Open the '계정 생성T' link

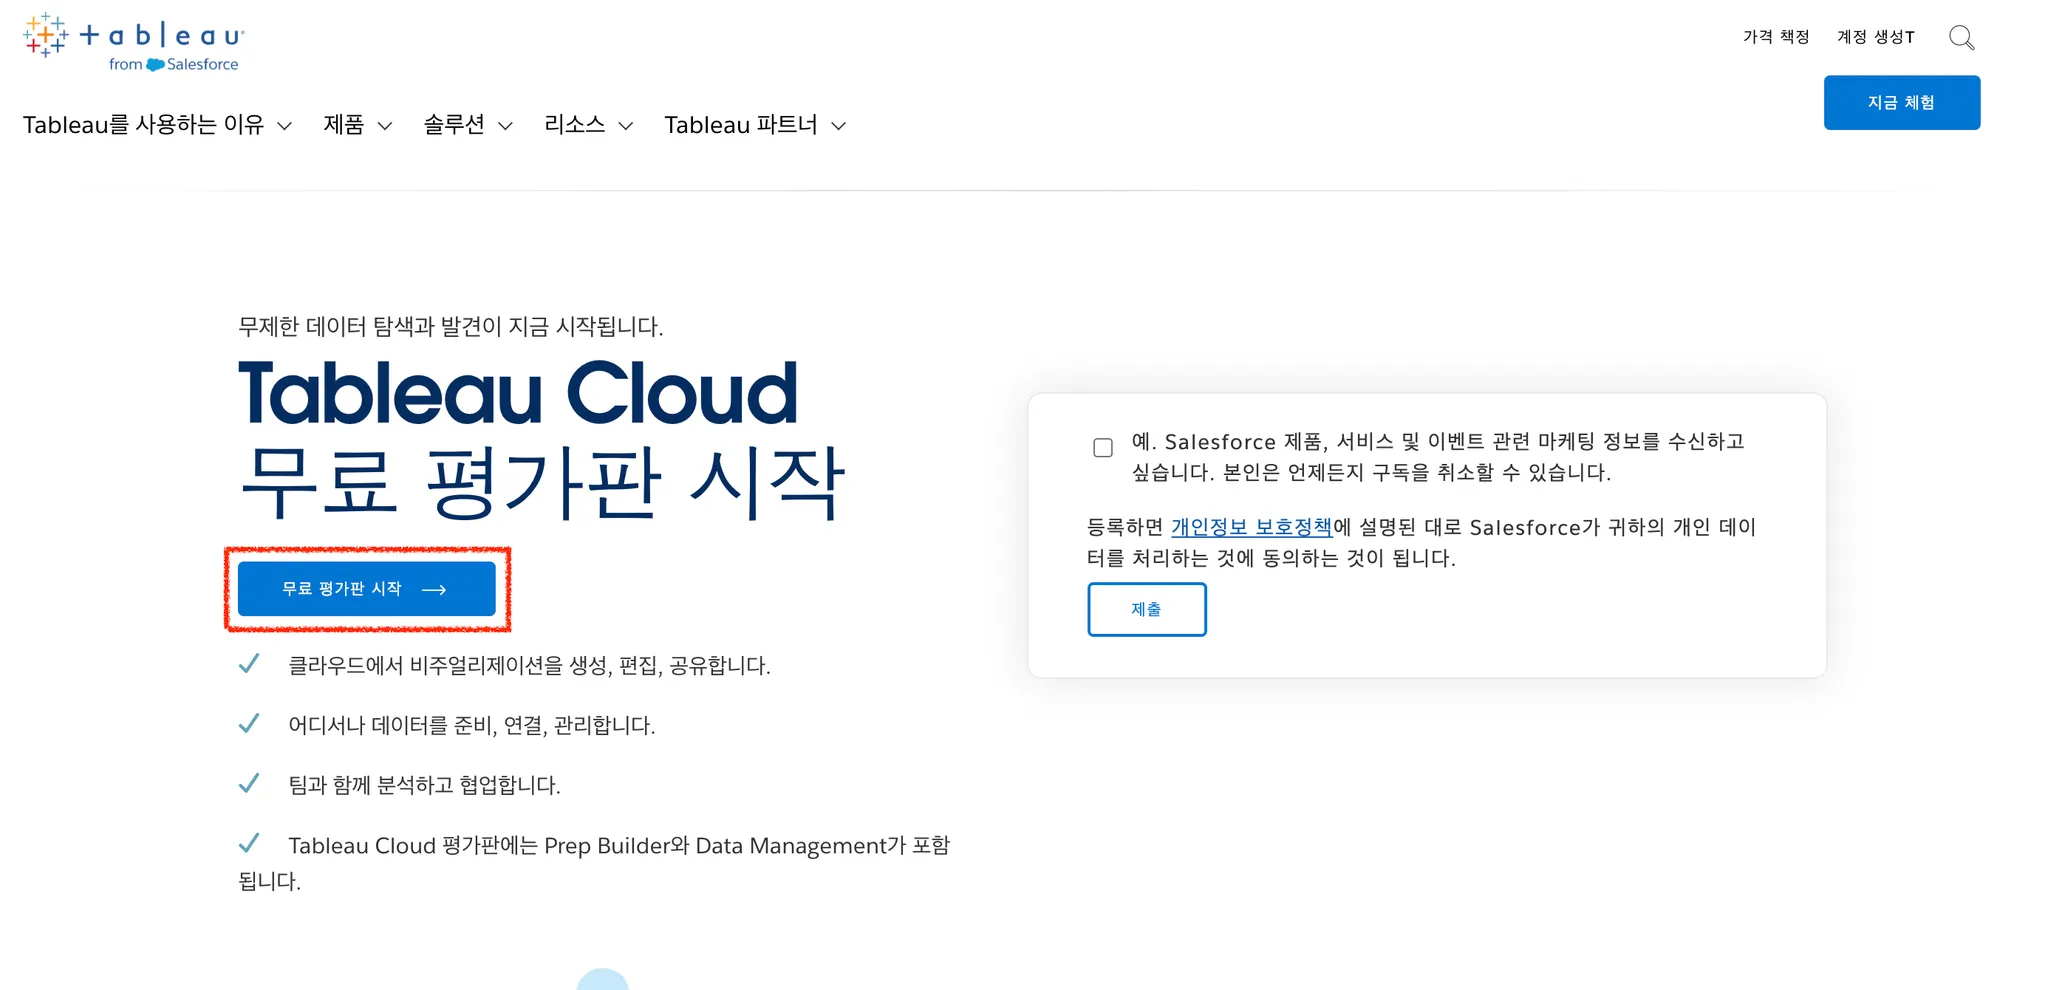coord(1876,37)
